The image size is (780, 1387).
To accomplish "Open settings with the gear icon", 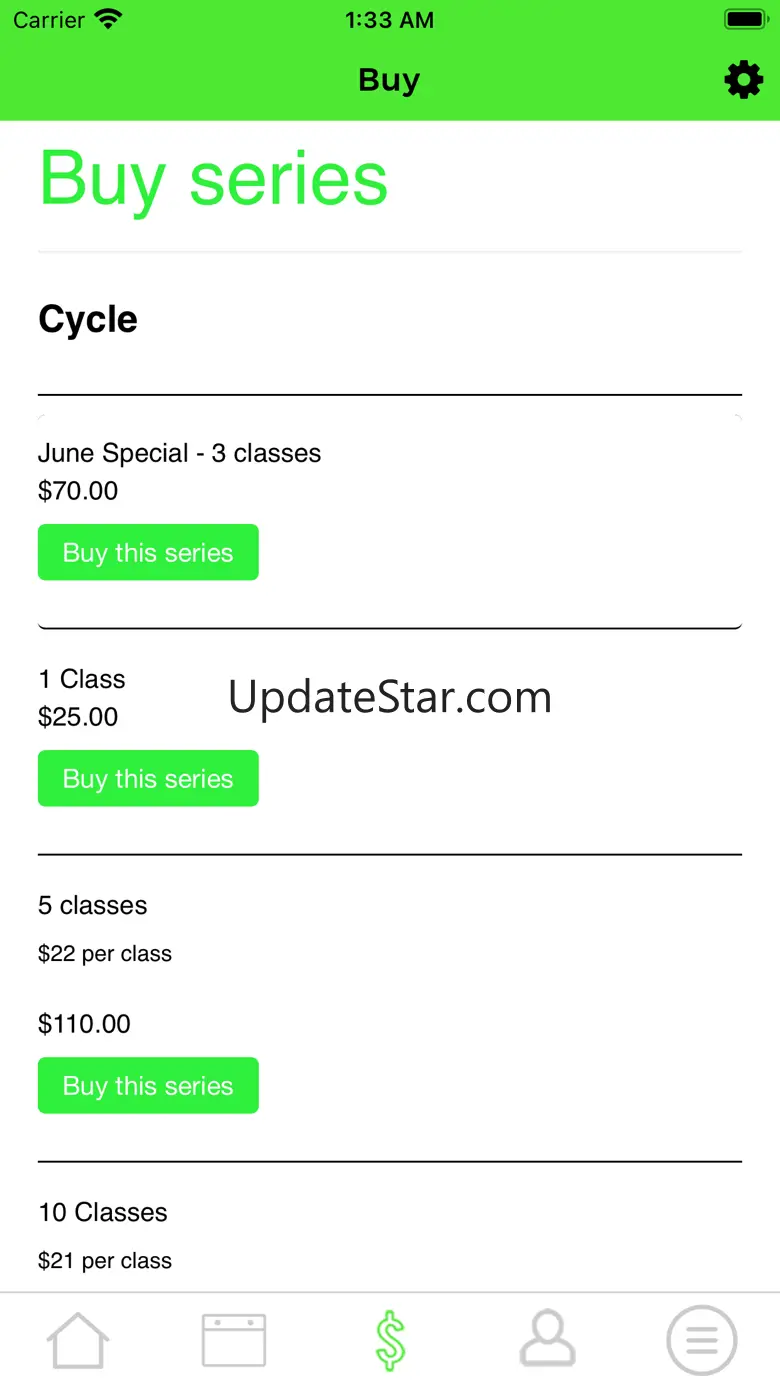I will coord(743,80).
